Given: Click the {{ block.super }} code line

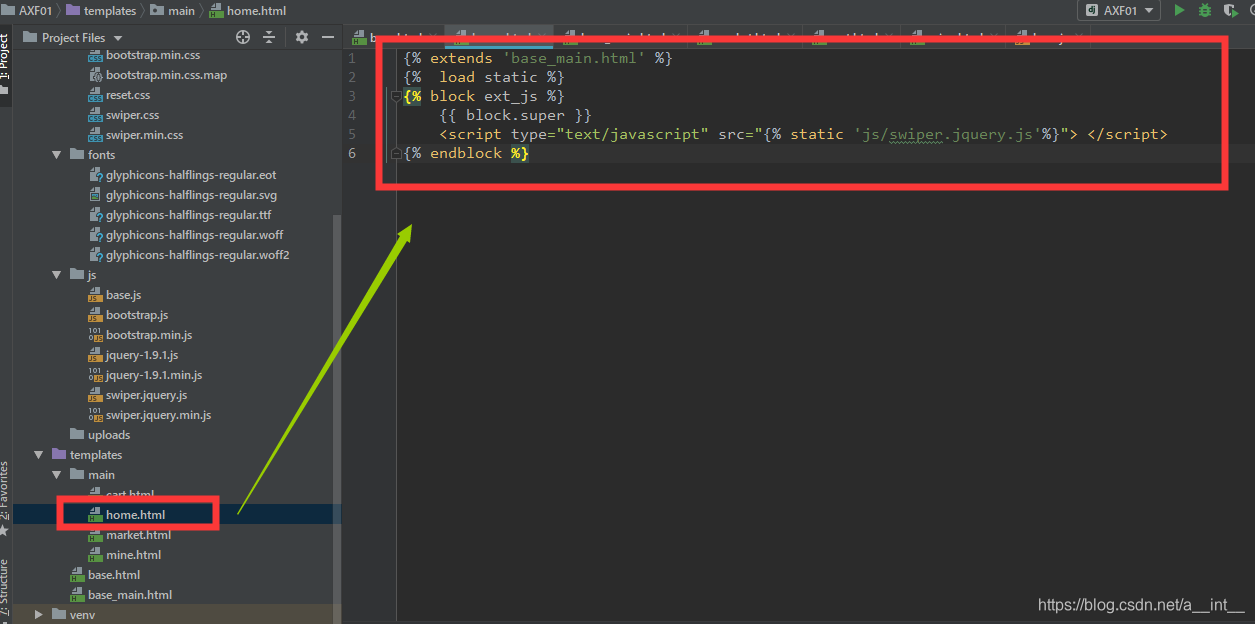Looking at the screenshot, I should [515, 115].
